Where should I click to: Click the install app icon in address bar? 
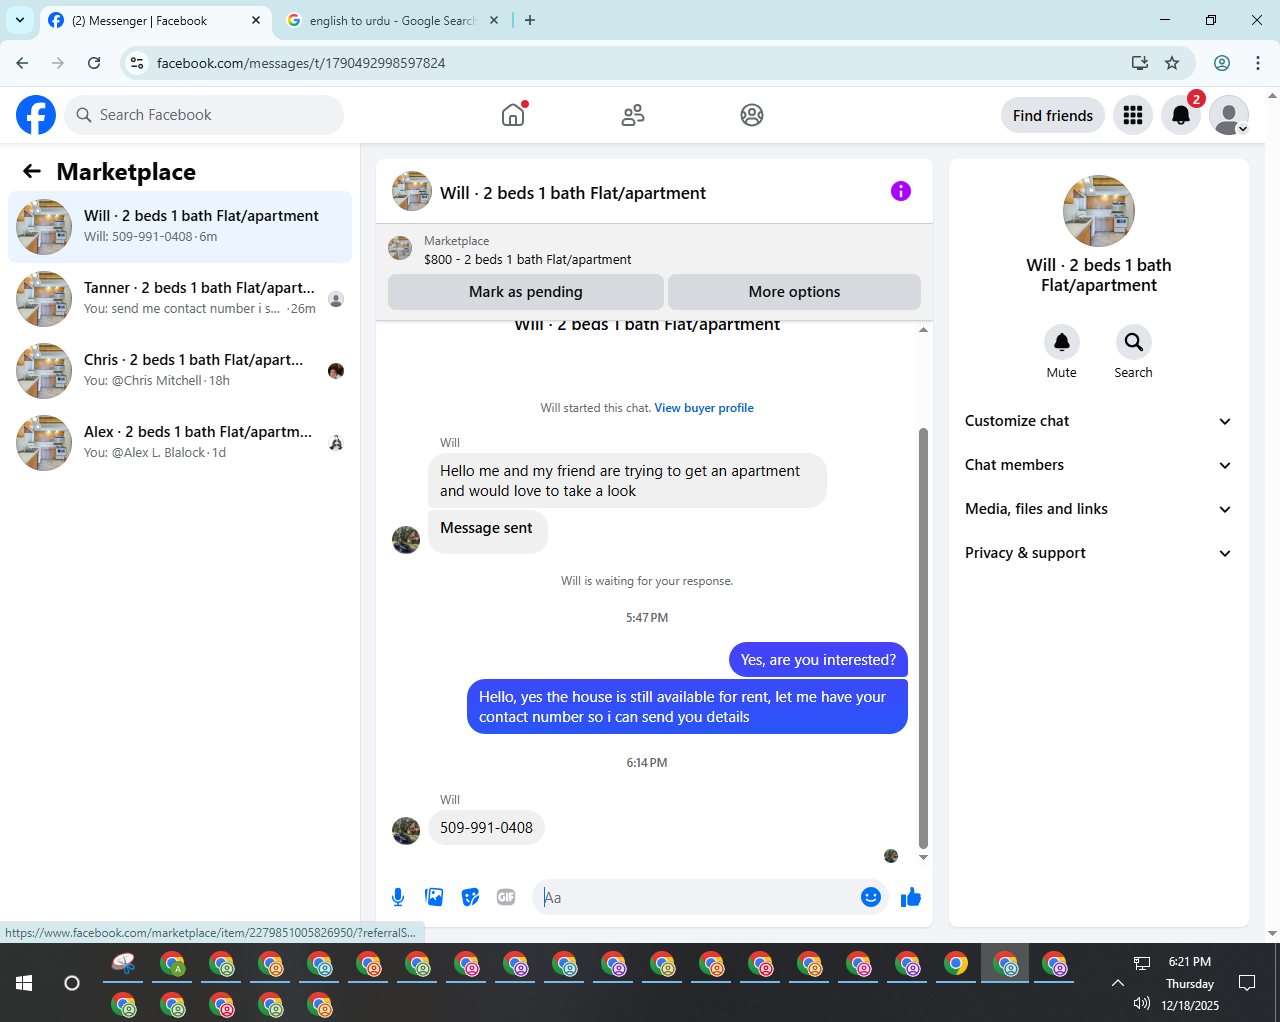1140,63
